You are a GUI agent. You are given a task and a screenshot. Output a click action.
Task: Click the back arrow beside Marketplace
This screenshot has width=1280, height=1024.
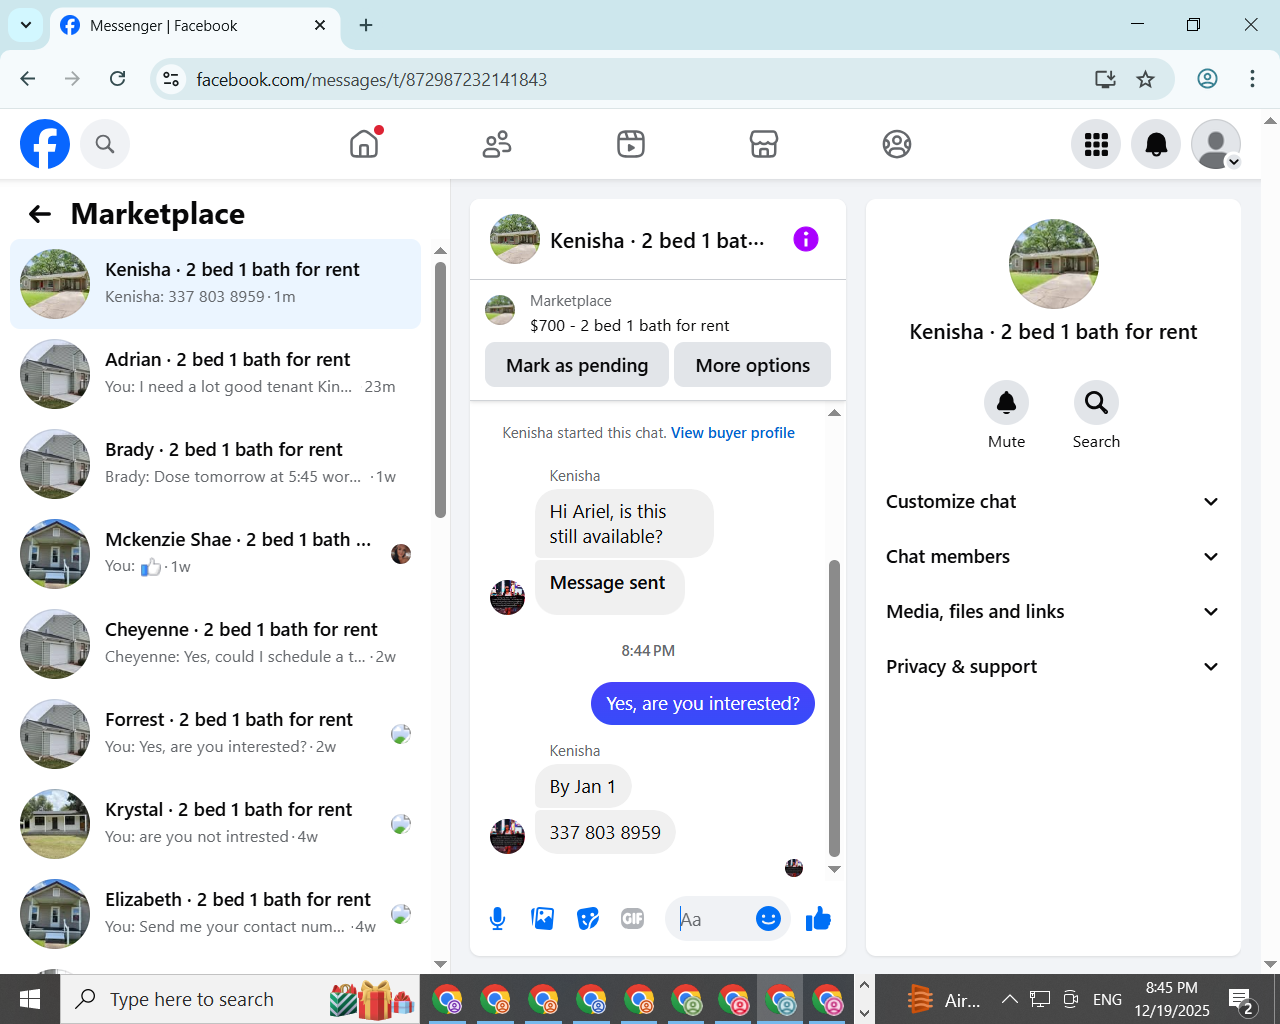point(40,214)
